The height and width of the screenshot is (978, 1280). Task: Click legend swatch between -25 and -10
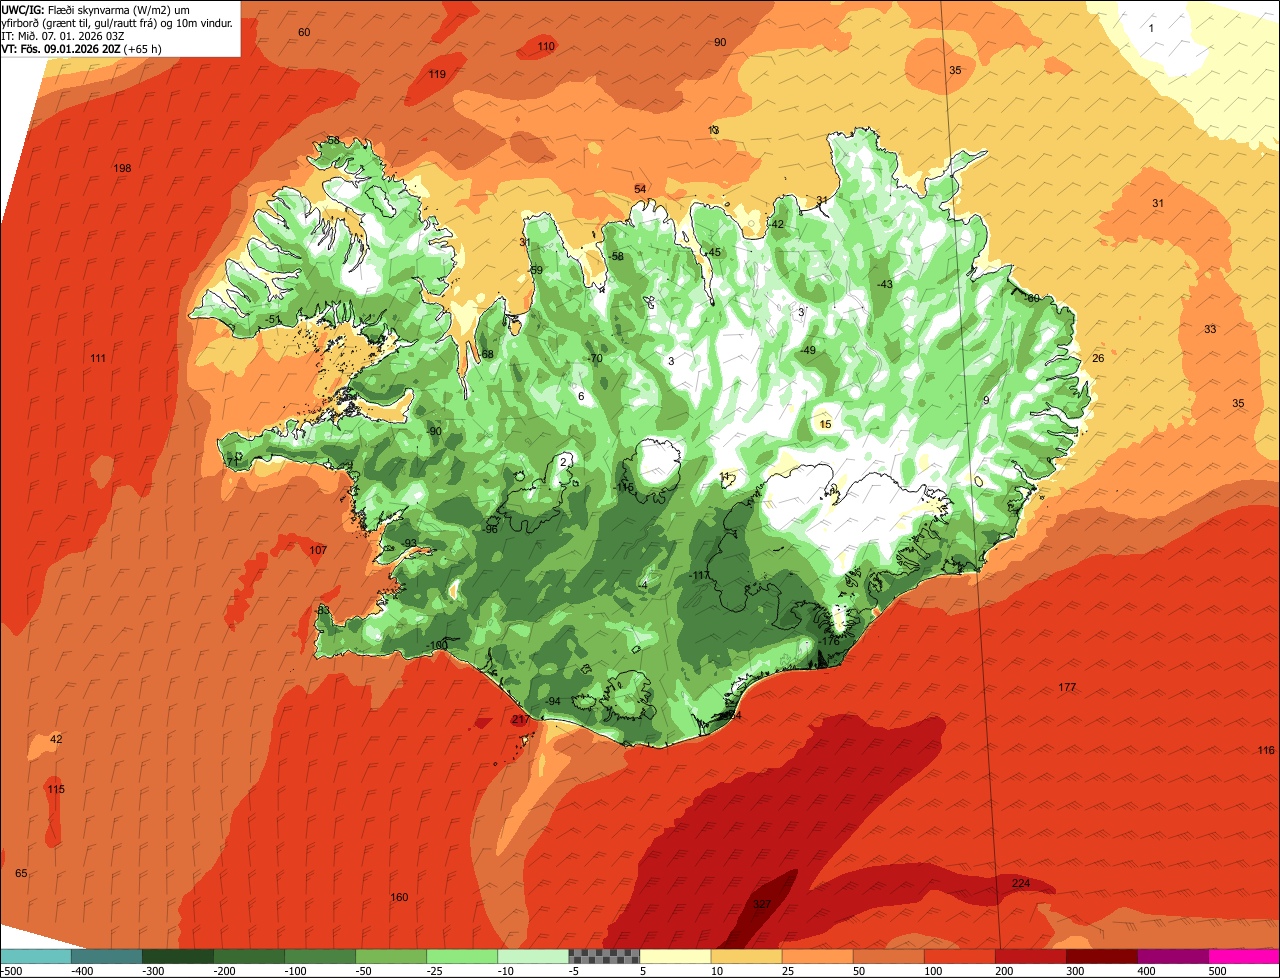pos(462,956)
